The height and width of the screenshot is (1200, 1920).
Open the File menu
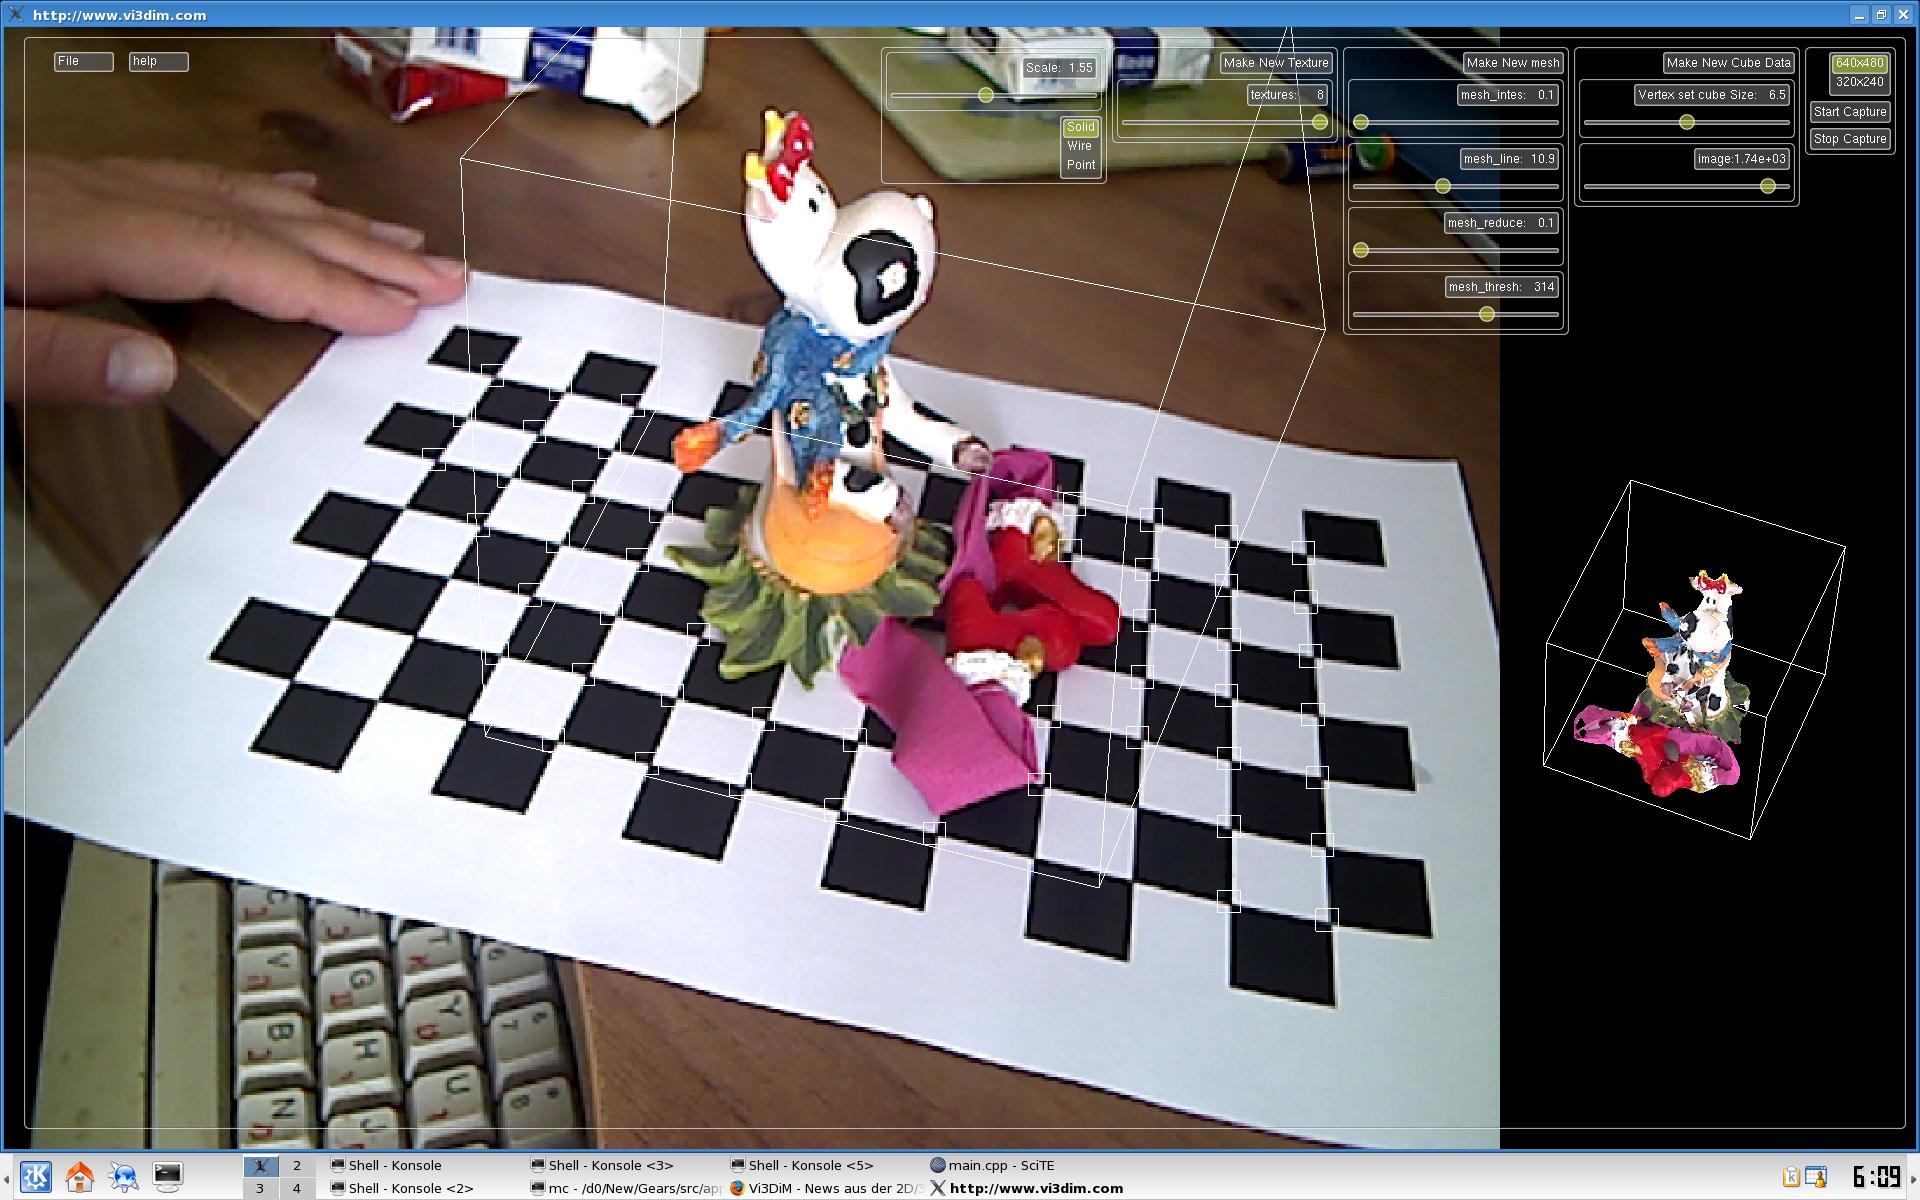(83, 61)
